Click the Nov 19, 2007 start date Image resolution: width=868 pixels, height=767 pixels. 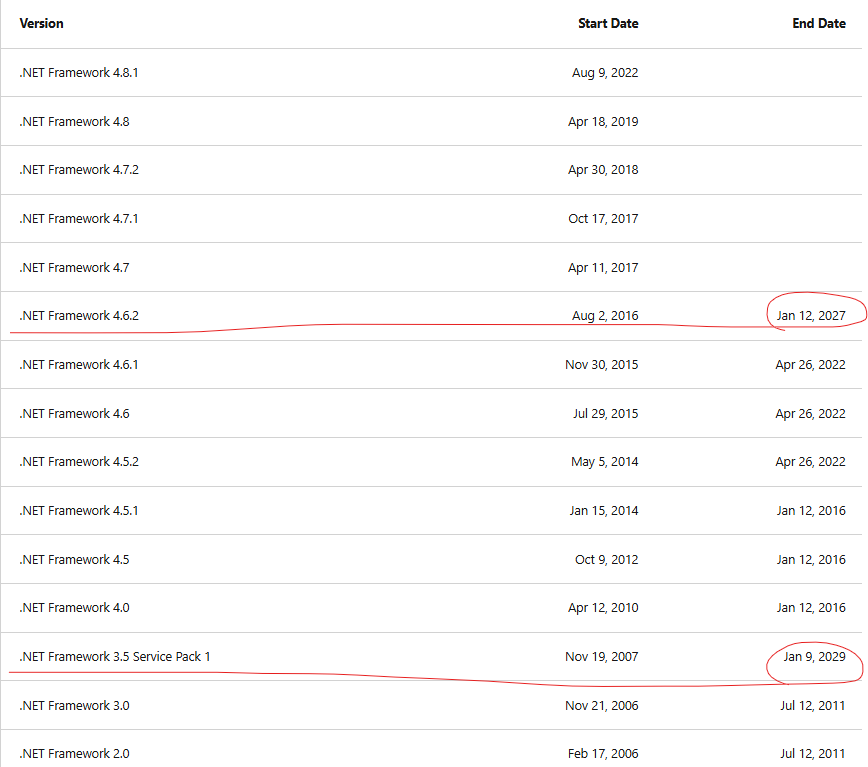[x=602, y=656]
